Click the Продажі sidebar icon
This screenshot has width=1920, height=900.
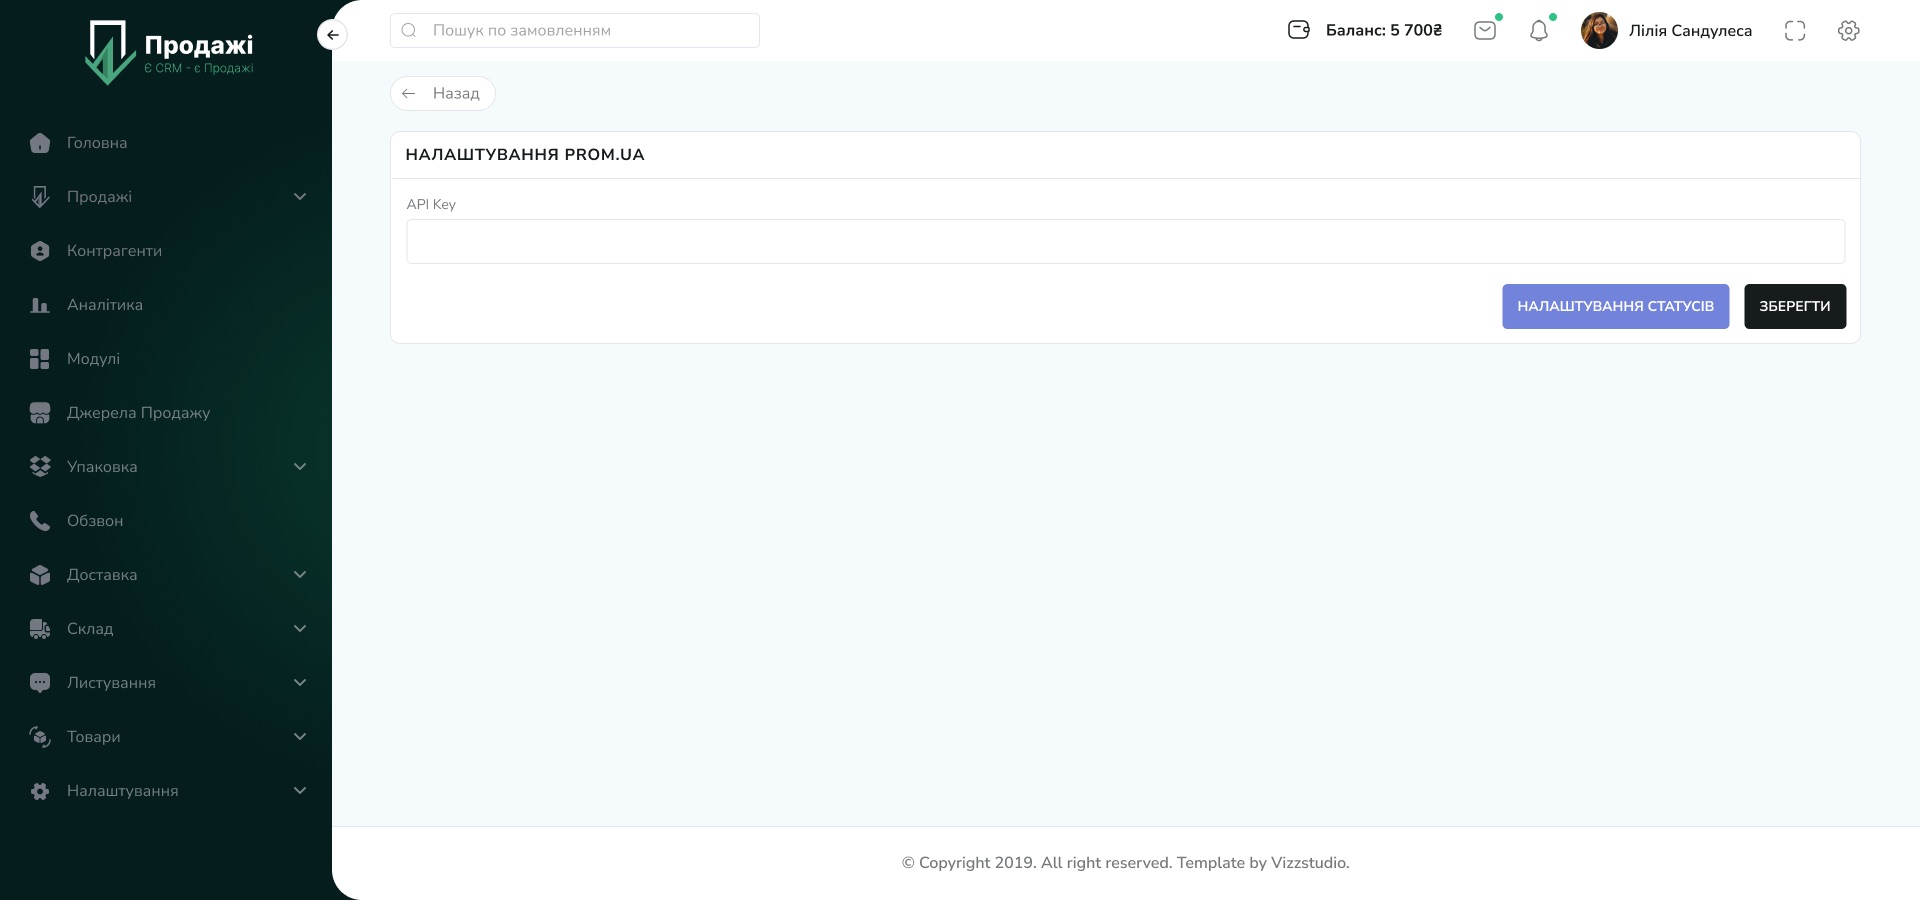pos(40,197)
